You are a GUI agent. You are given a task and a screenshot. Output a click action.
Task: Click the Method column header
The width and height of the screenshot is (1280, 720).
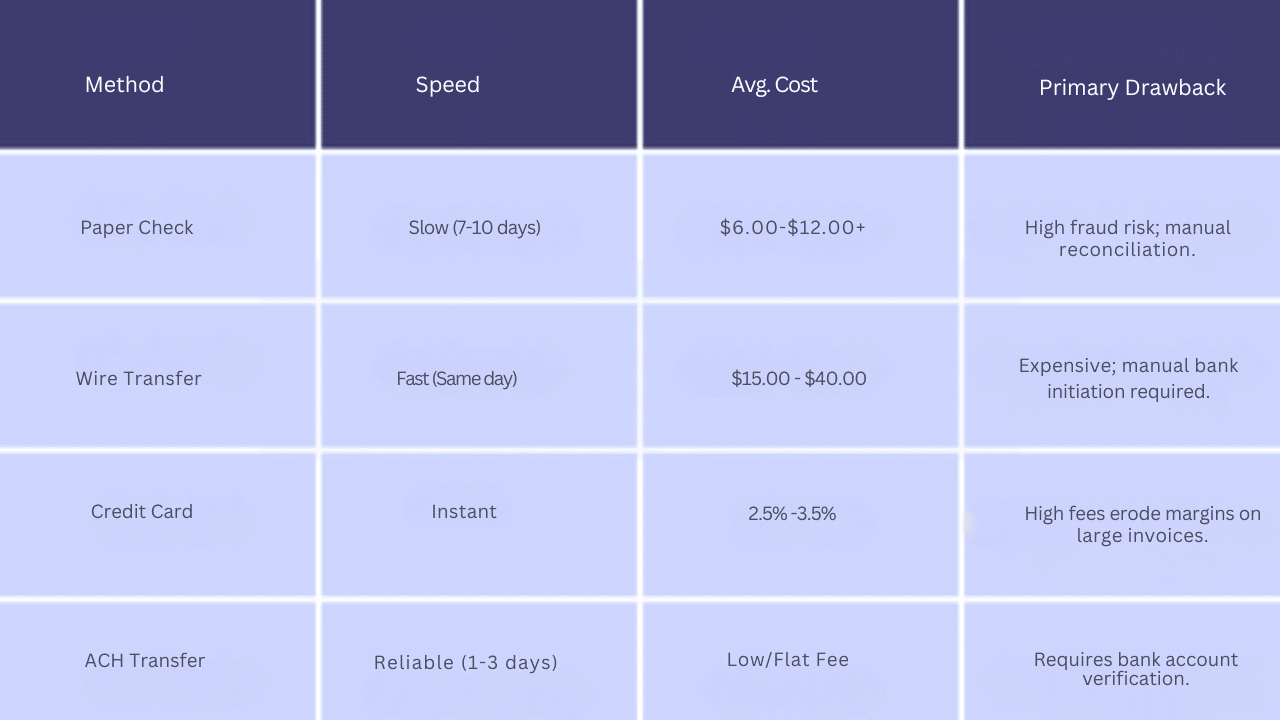pyautogui.click(x=125, y=85)
